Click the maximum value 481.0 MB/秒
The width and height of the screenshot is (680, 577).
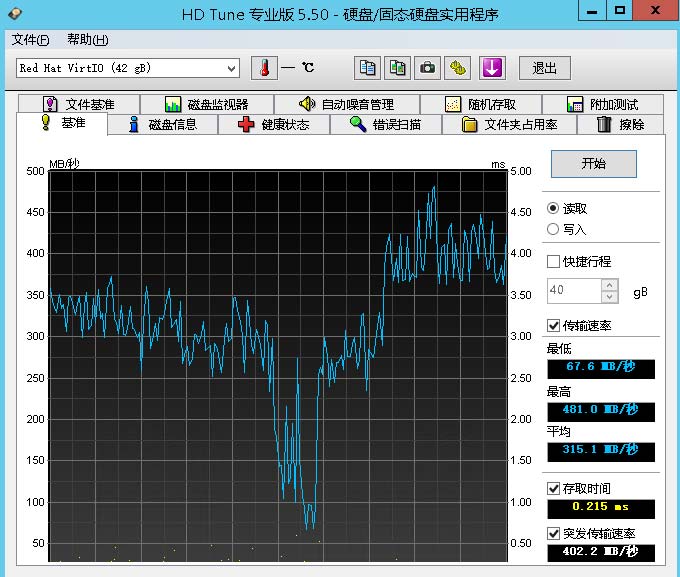[601, 412]
